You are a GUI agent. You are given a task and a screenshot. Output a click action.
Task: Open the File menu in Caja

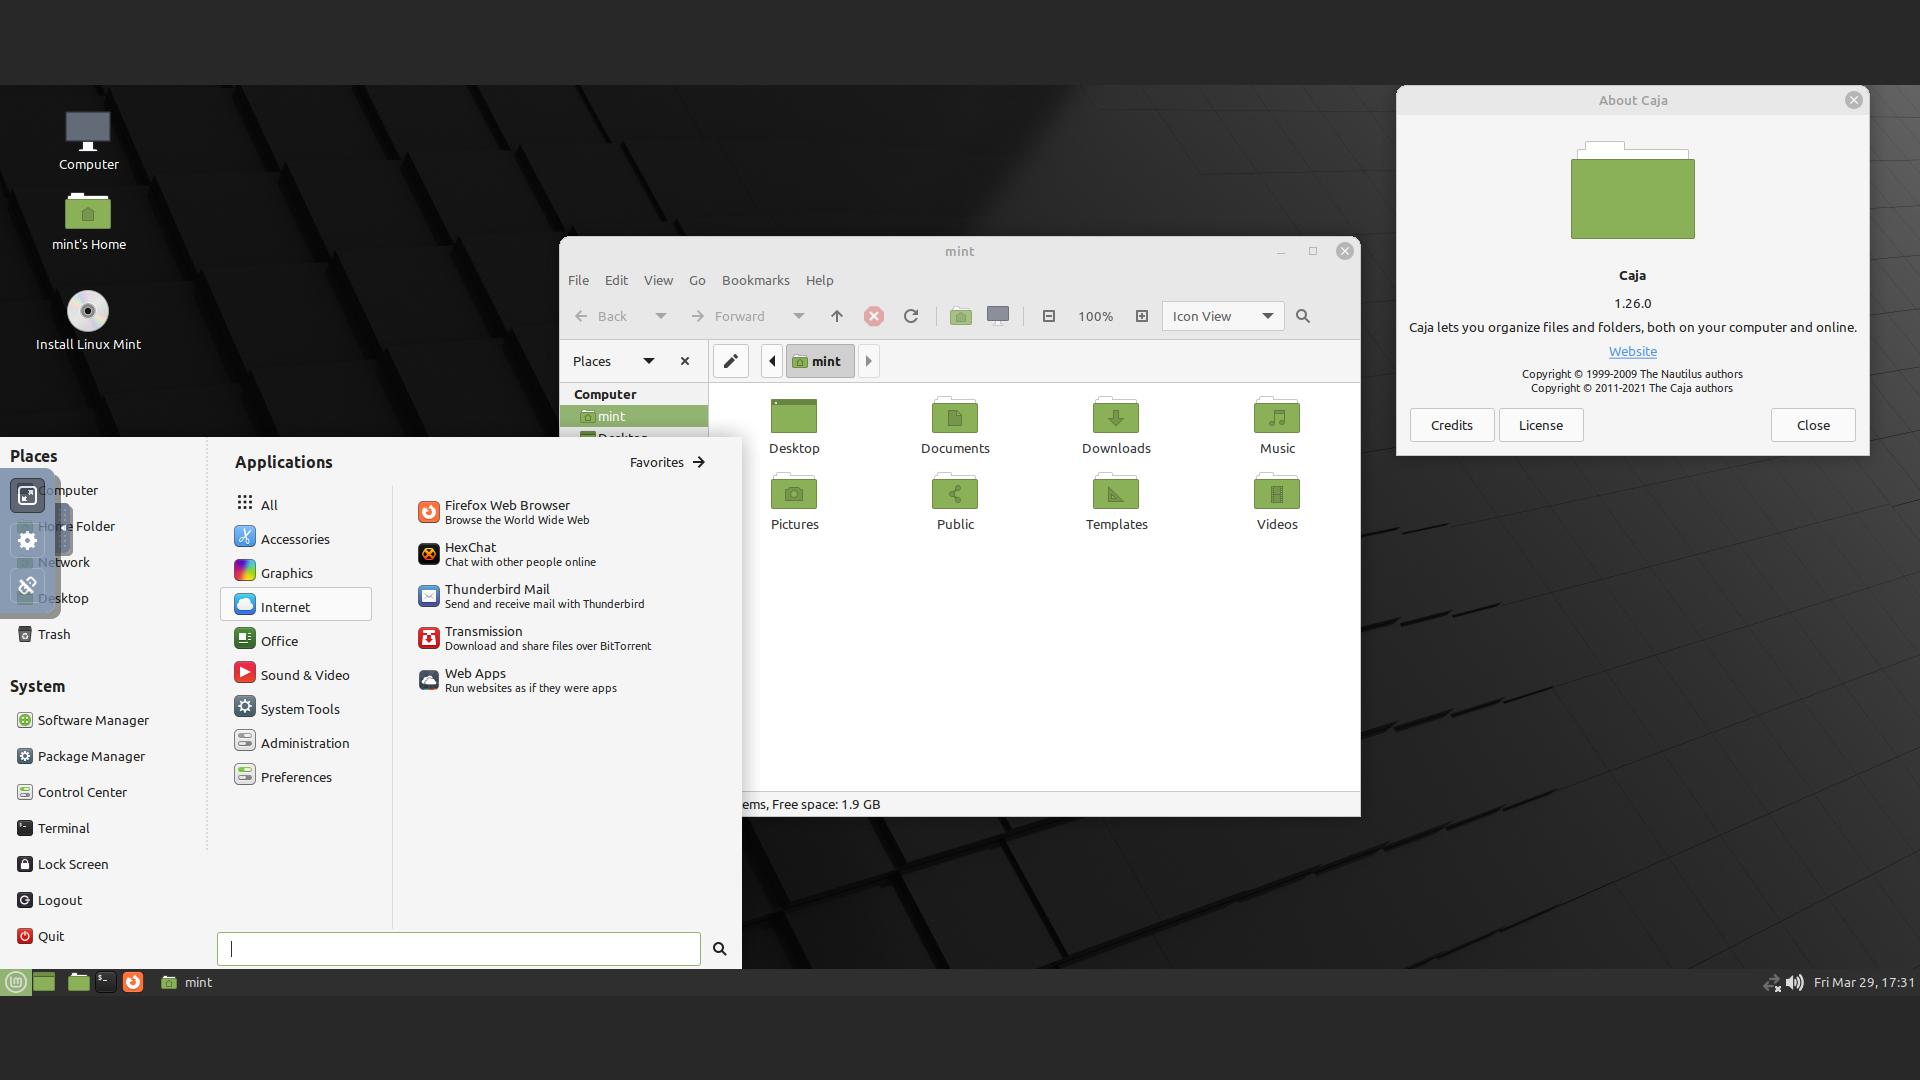coord(578,280)
